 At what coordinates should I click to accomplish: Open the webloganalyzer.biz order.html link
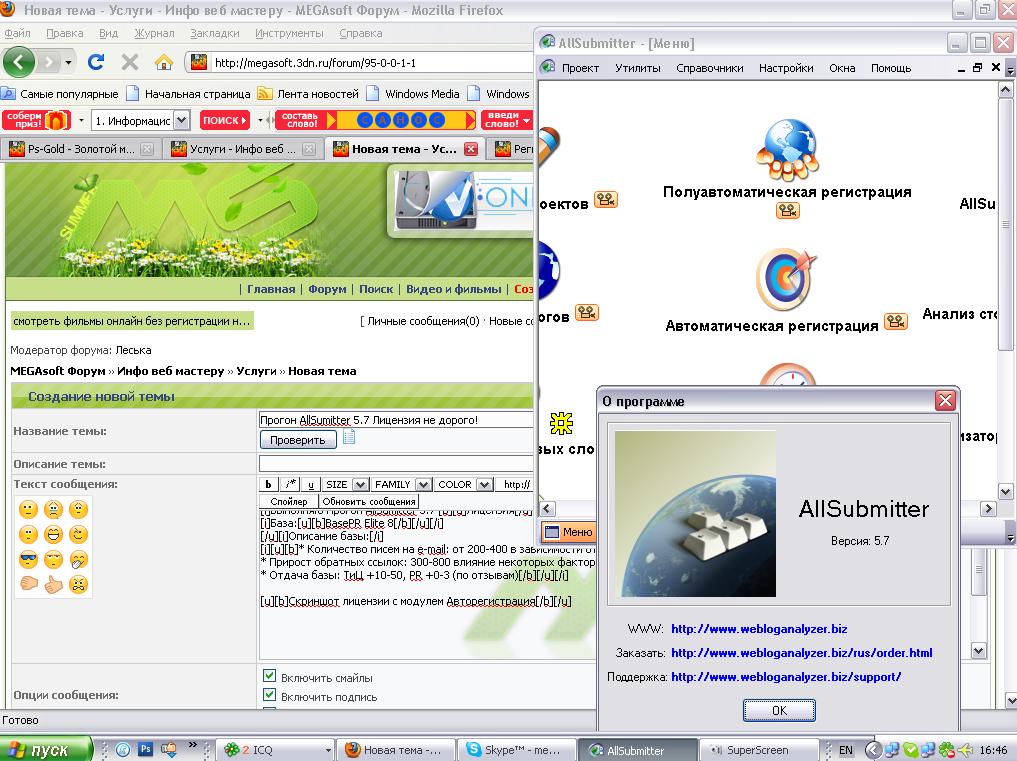801,653
